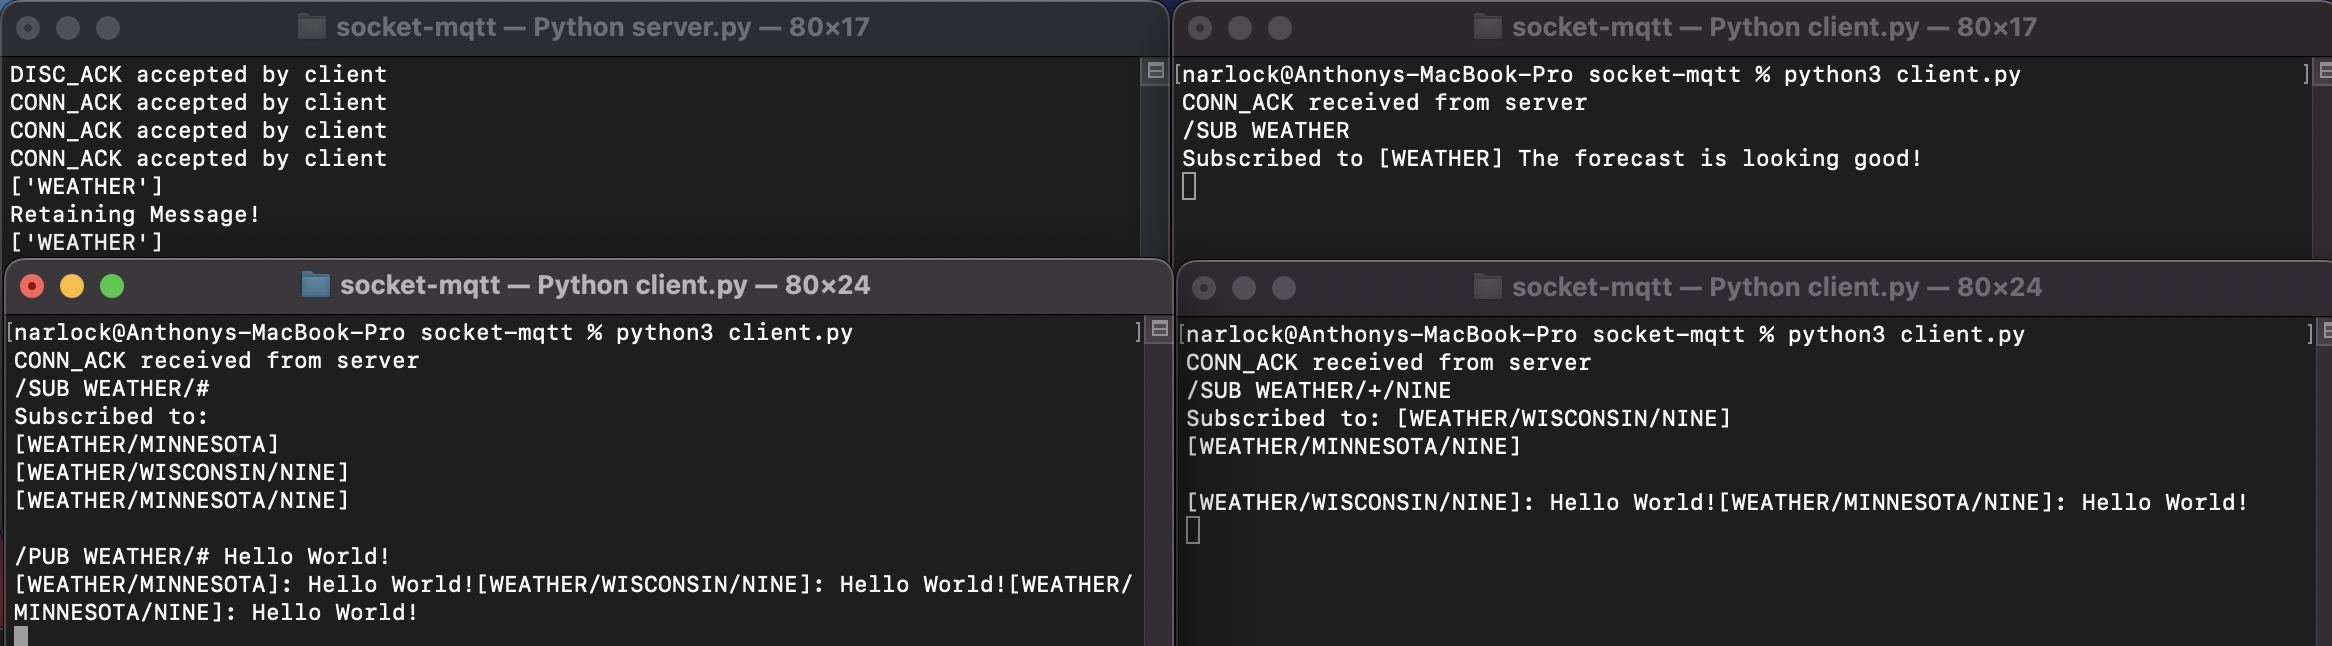Click the standalone 'Subscribed to:' line in the active client window
Screen dimensions: 2332x646
click(x=111, y=417)
